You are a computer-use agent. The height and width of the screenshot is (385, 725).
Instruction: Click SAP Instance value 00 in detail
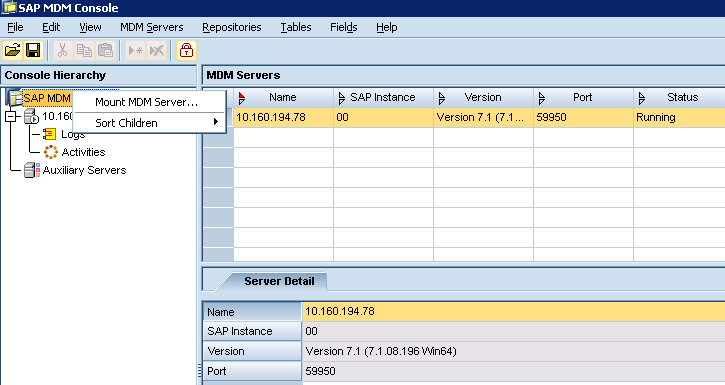513,331
